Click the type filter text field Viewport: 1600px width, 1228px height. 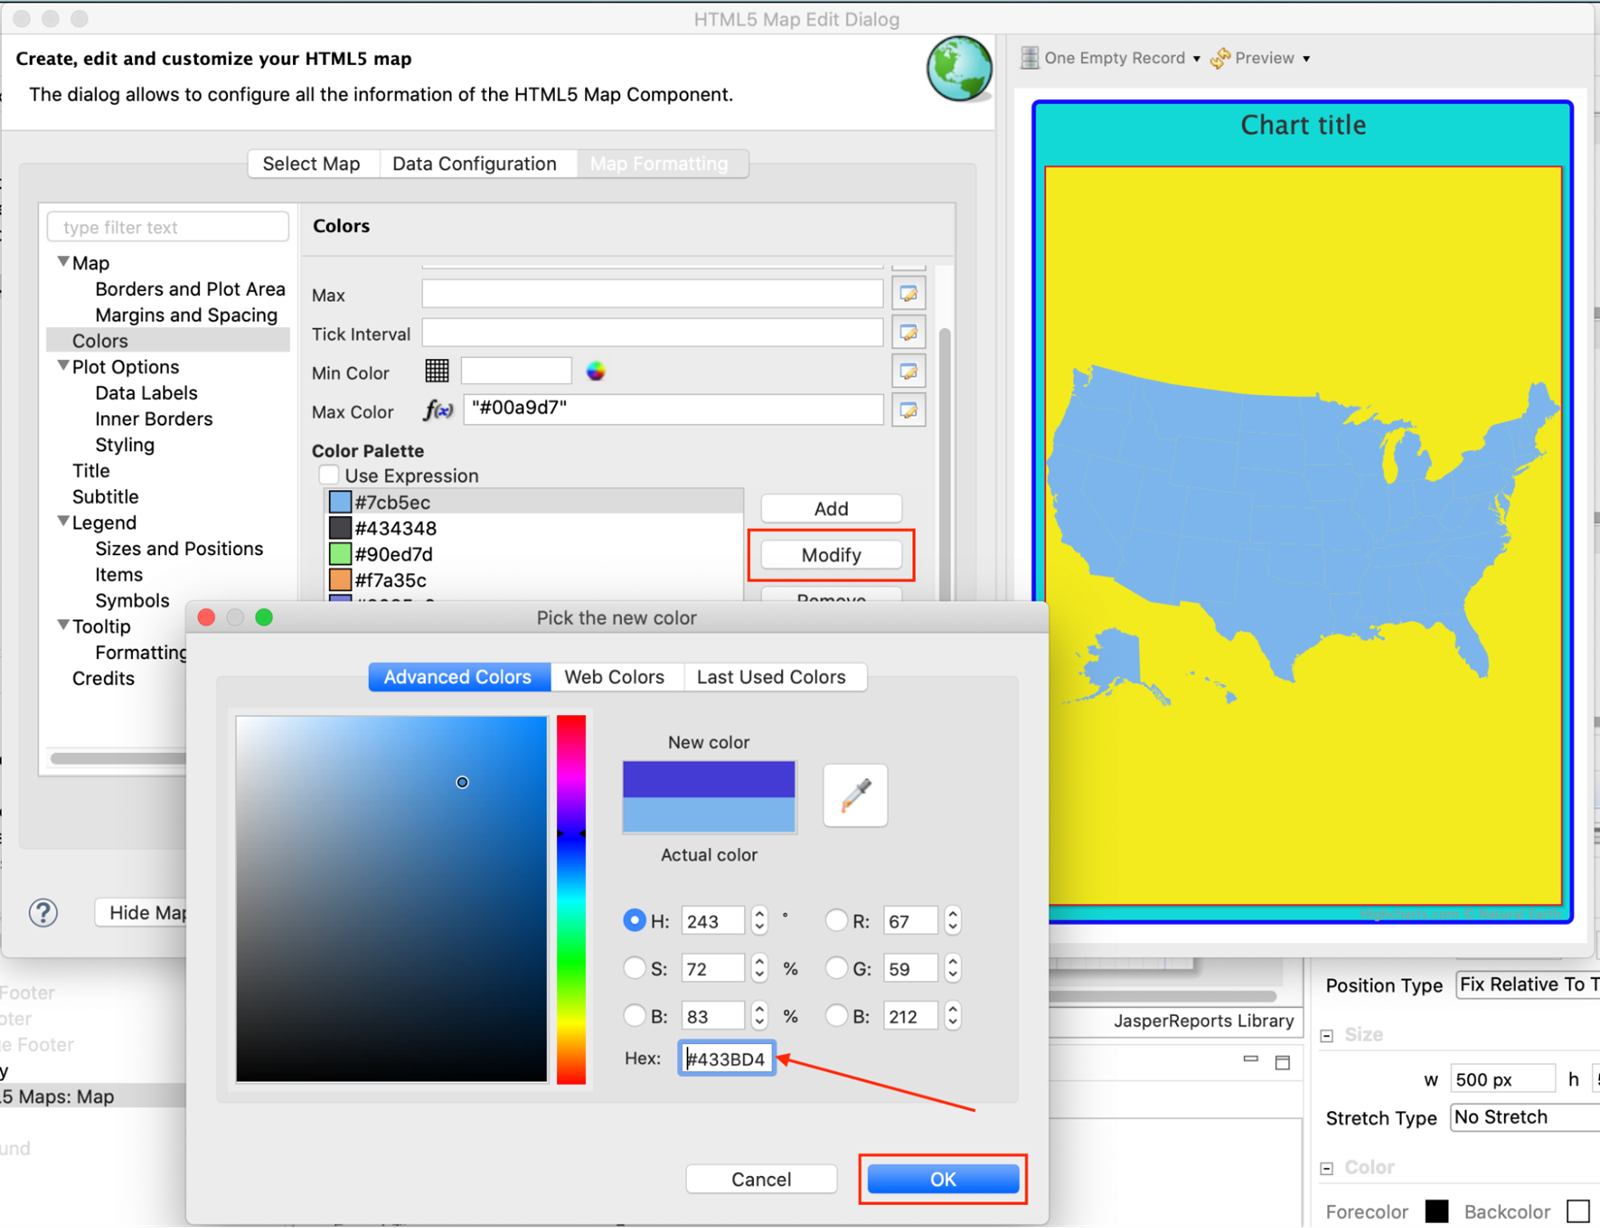168,227
